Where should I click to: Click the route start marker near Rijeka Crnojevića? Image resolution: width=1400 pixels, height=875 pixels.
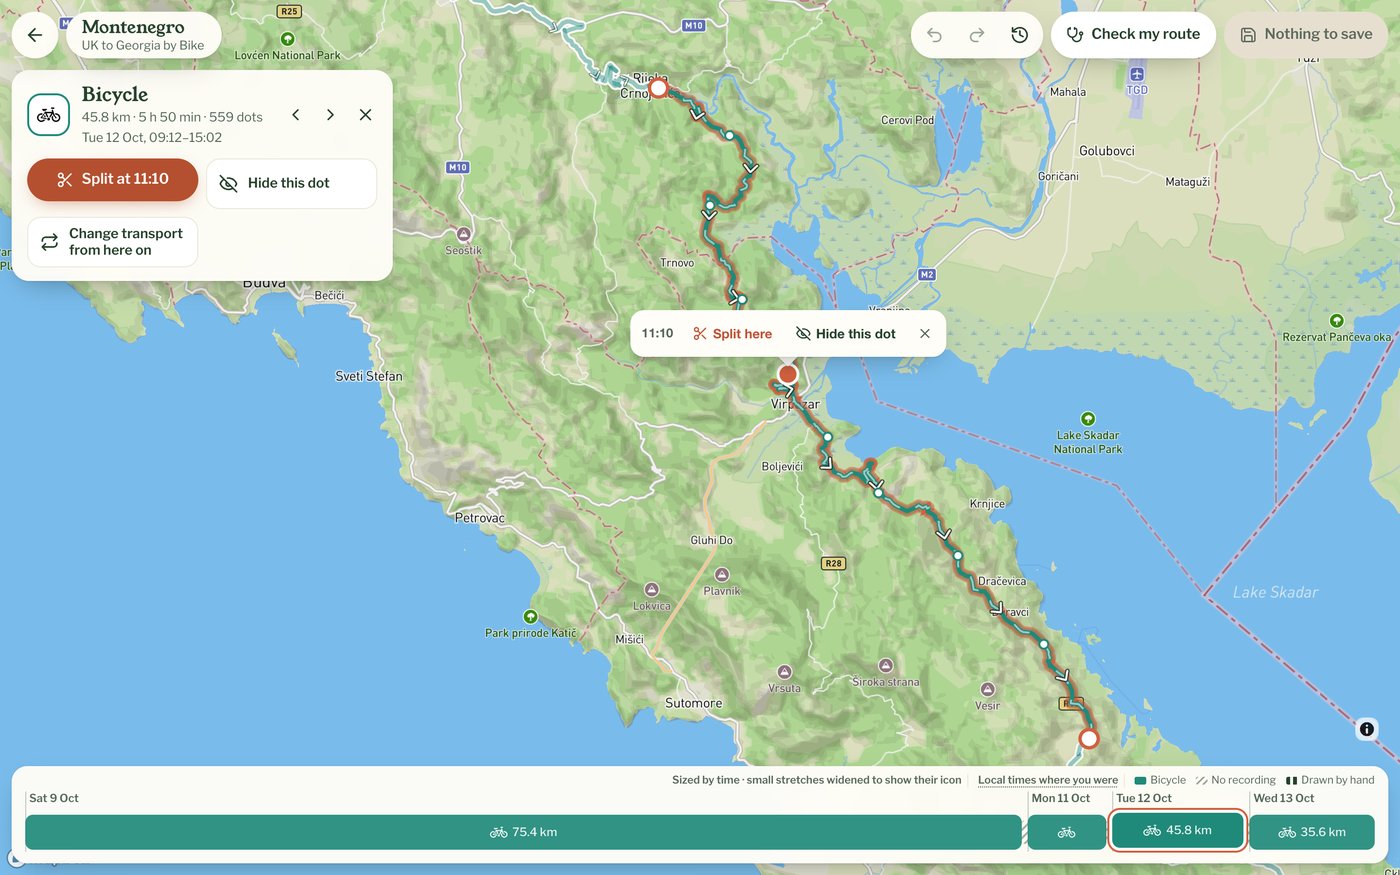[x=658, y=88]
